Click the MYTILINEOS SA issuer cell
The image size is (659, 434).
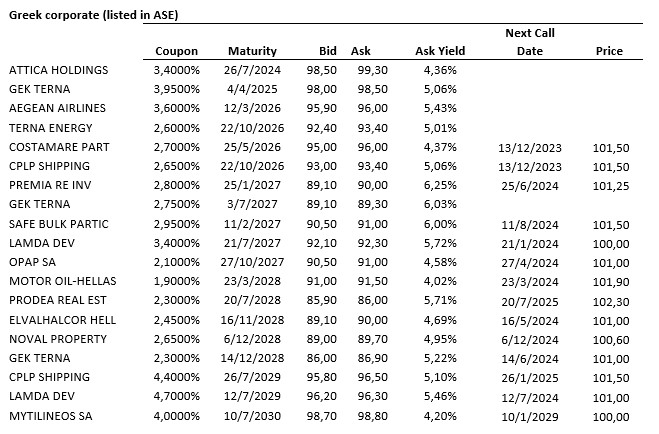[51, 416]
